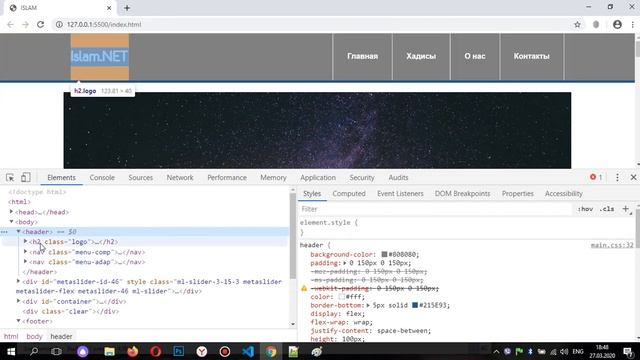Click the browser forward arrow
Viewport: 640px width, 360px height.
(25, 24)
